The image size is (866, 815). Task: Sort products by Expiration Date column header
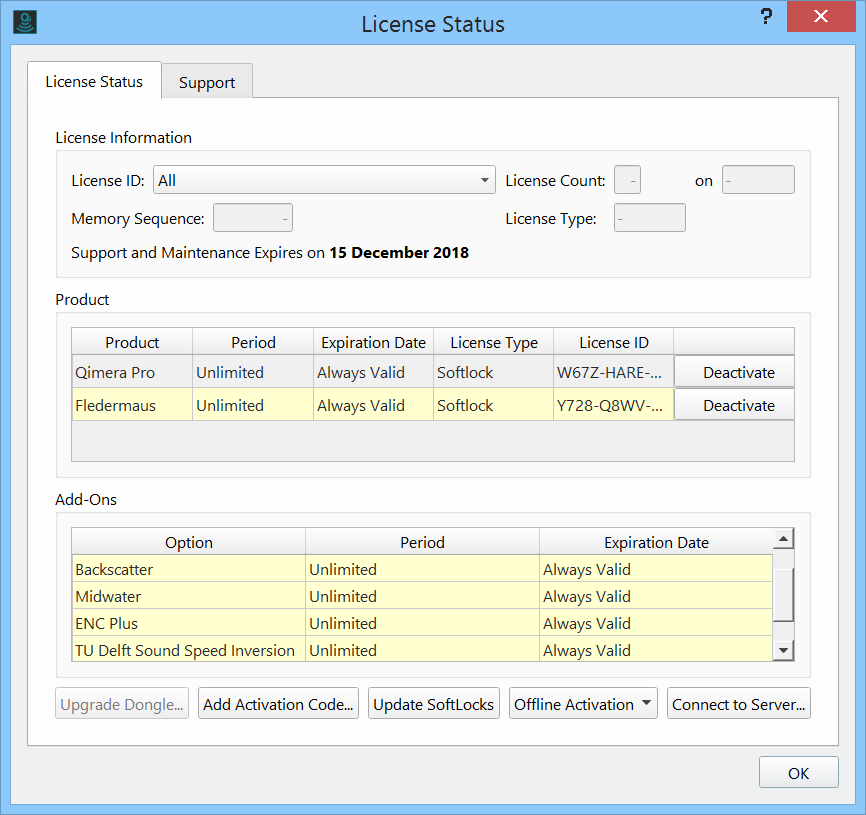[x=373, y=342]
